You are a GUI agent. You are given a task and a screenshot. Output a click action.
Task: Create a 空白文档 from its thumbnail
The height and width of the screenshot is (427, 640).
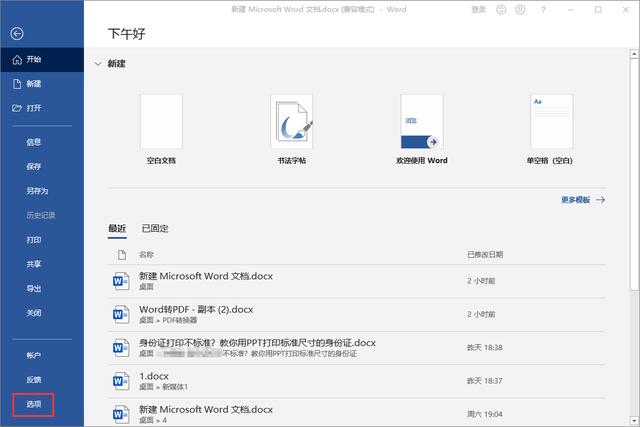coord(161,122)
